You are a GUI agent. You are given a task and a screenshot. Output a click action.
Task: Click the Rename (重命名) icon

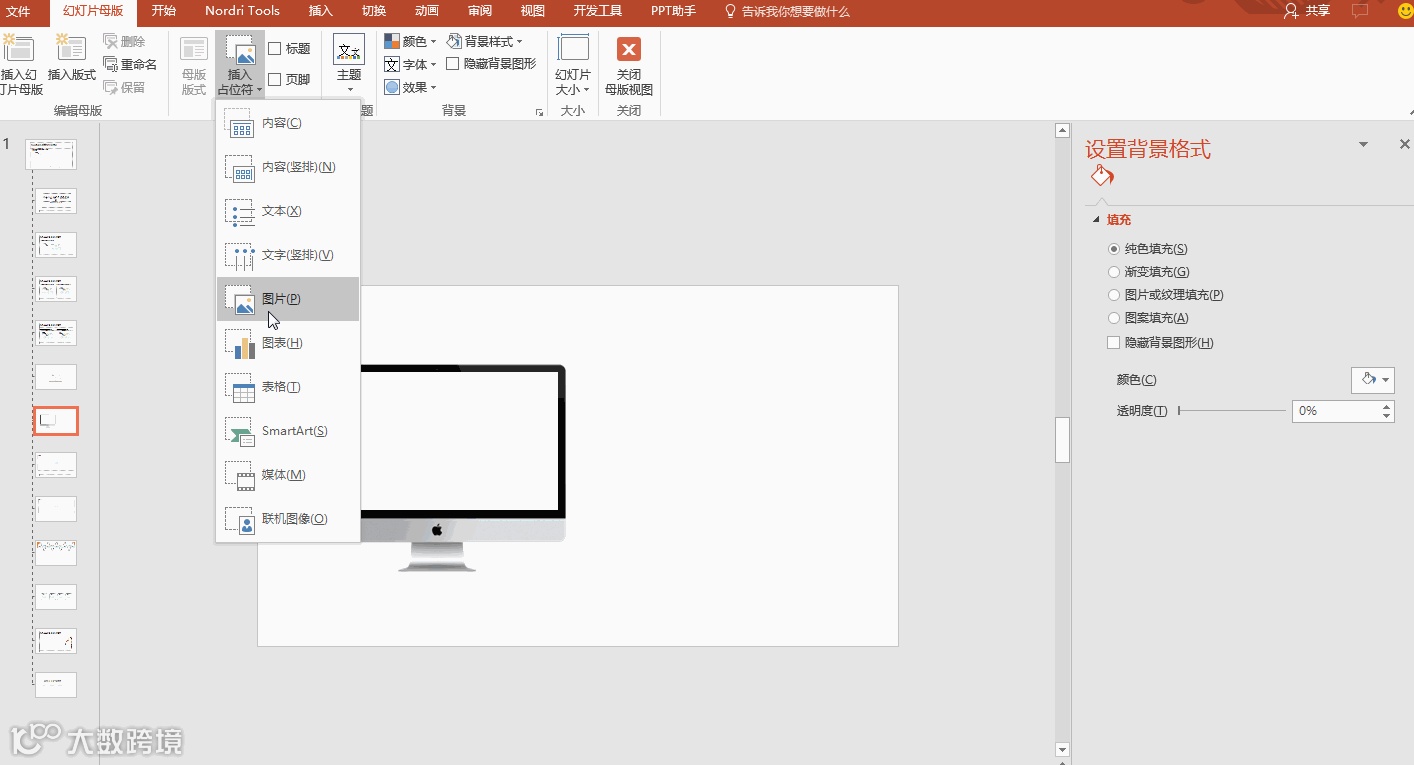pos(110,64)
